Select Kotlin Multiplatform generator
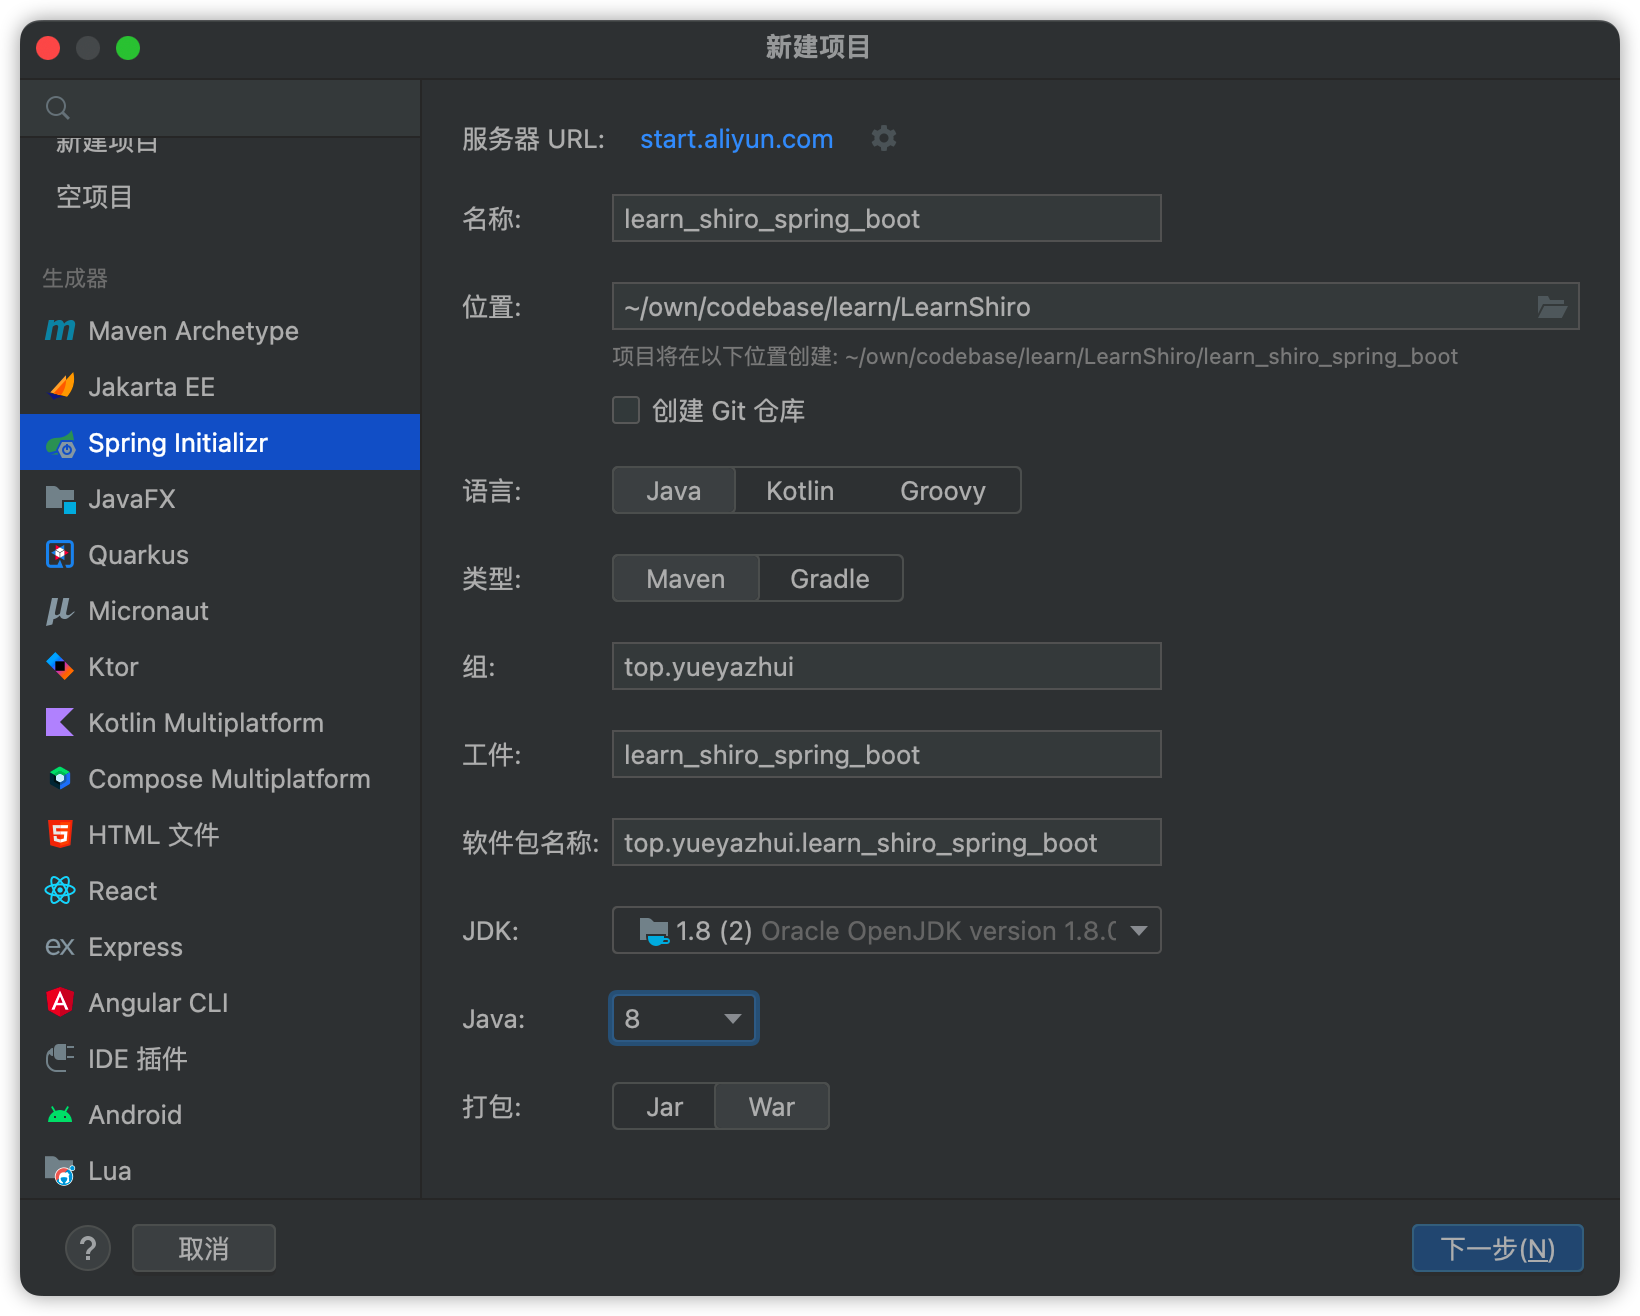1640x1316 pixels. click(x=220, y=722)
